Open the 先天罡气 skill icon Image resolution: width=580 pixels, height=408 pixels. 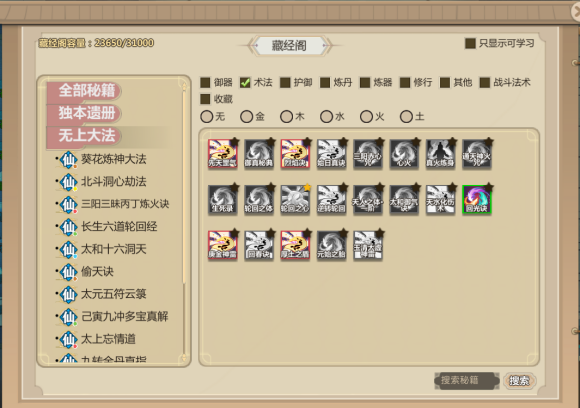point(223,154)
